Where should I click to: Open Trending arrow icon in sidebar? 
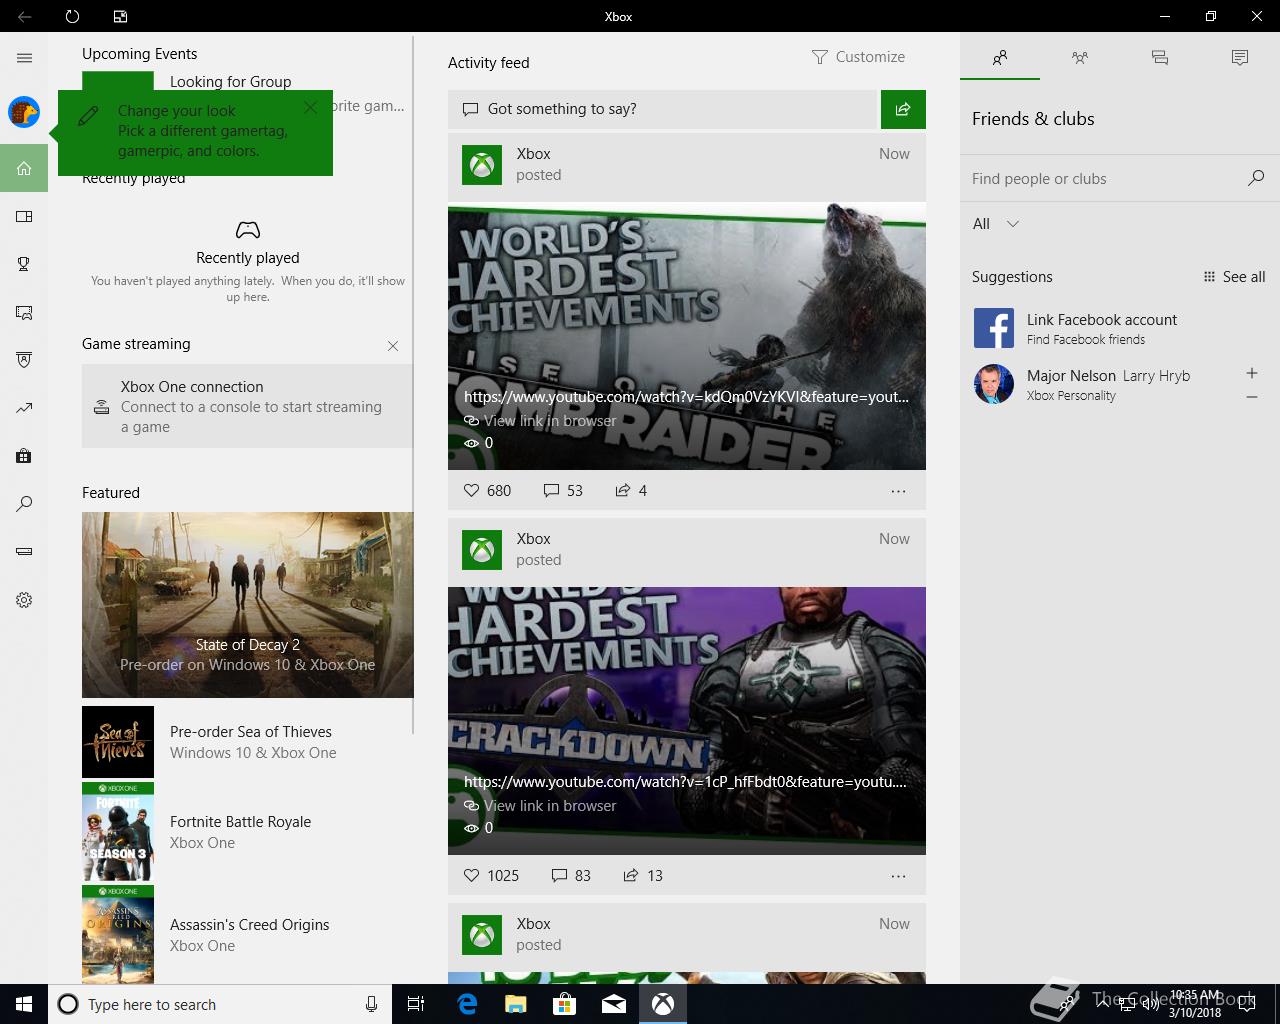(x=24, y=408)
